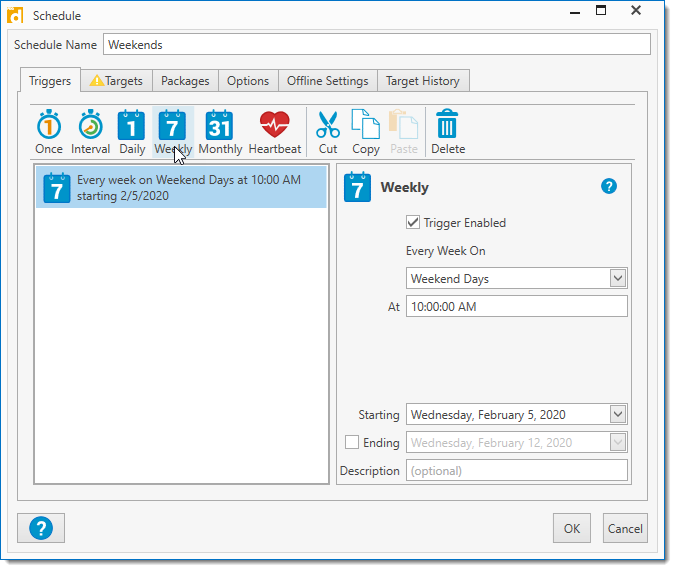Enable the Ending date checkbox
Screen dimensions: 675x570
coord(352,442)
